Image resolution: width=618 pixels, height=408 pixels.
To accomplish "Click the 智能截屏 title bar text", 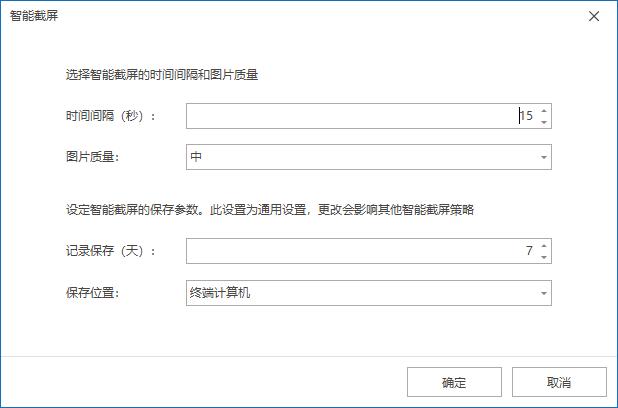I will point(34,17).
